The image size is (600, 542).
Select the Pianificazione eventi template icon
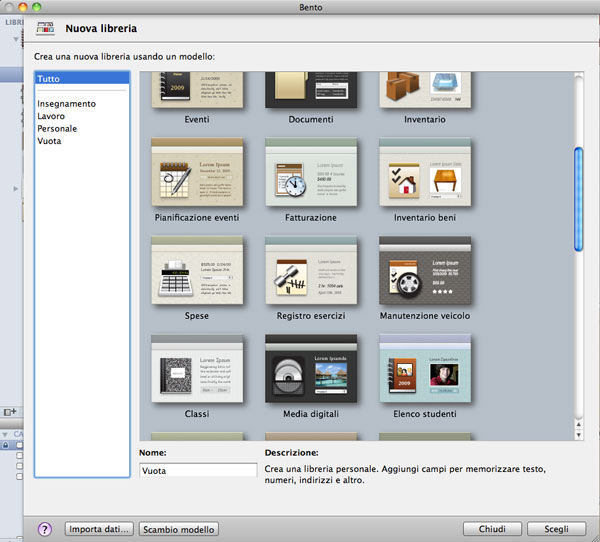198,173
